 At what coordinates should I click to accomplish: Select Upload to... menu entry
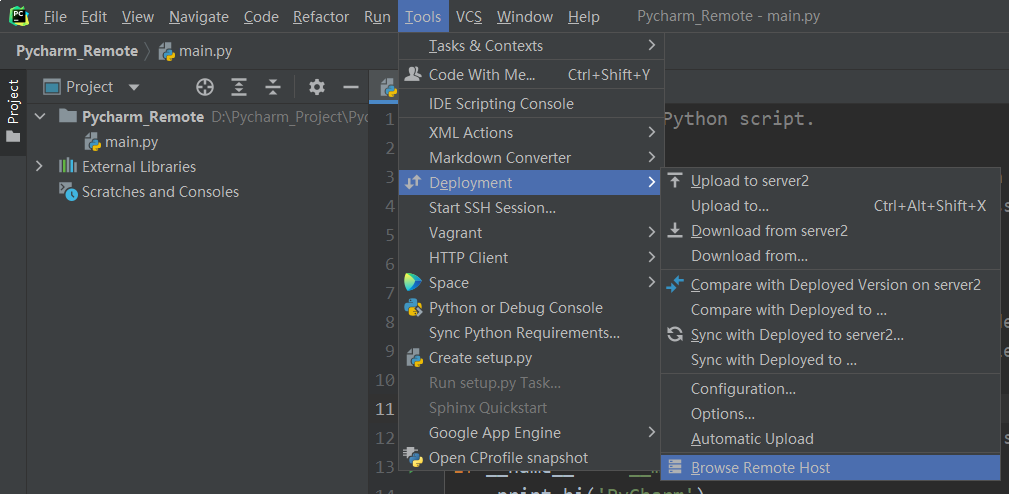[830, 206]
